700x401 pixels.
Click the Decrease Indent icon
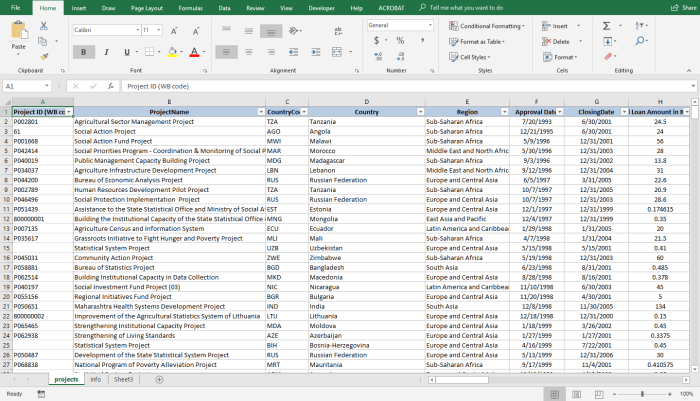click(293, 52)
